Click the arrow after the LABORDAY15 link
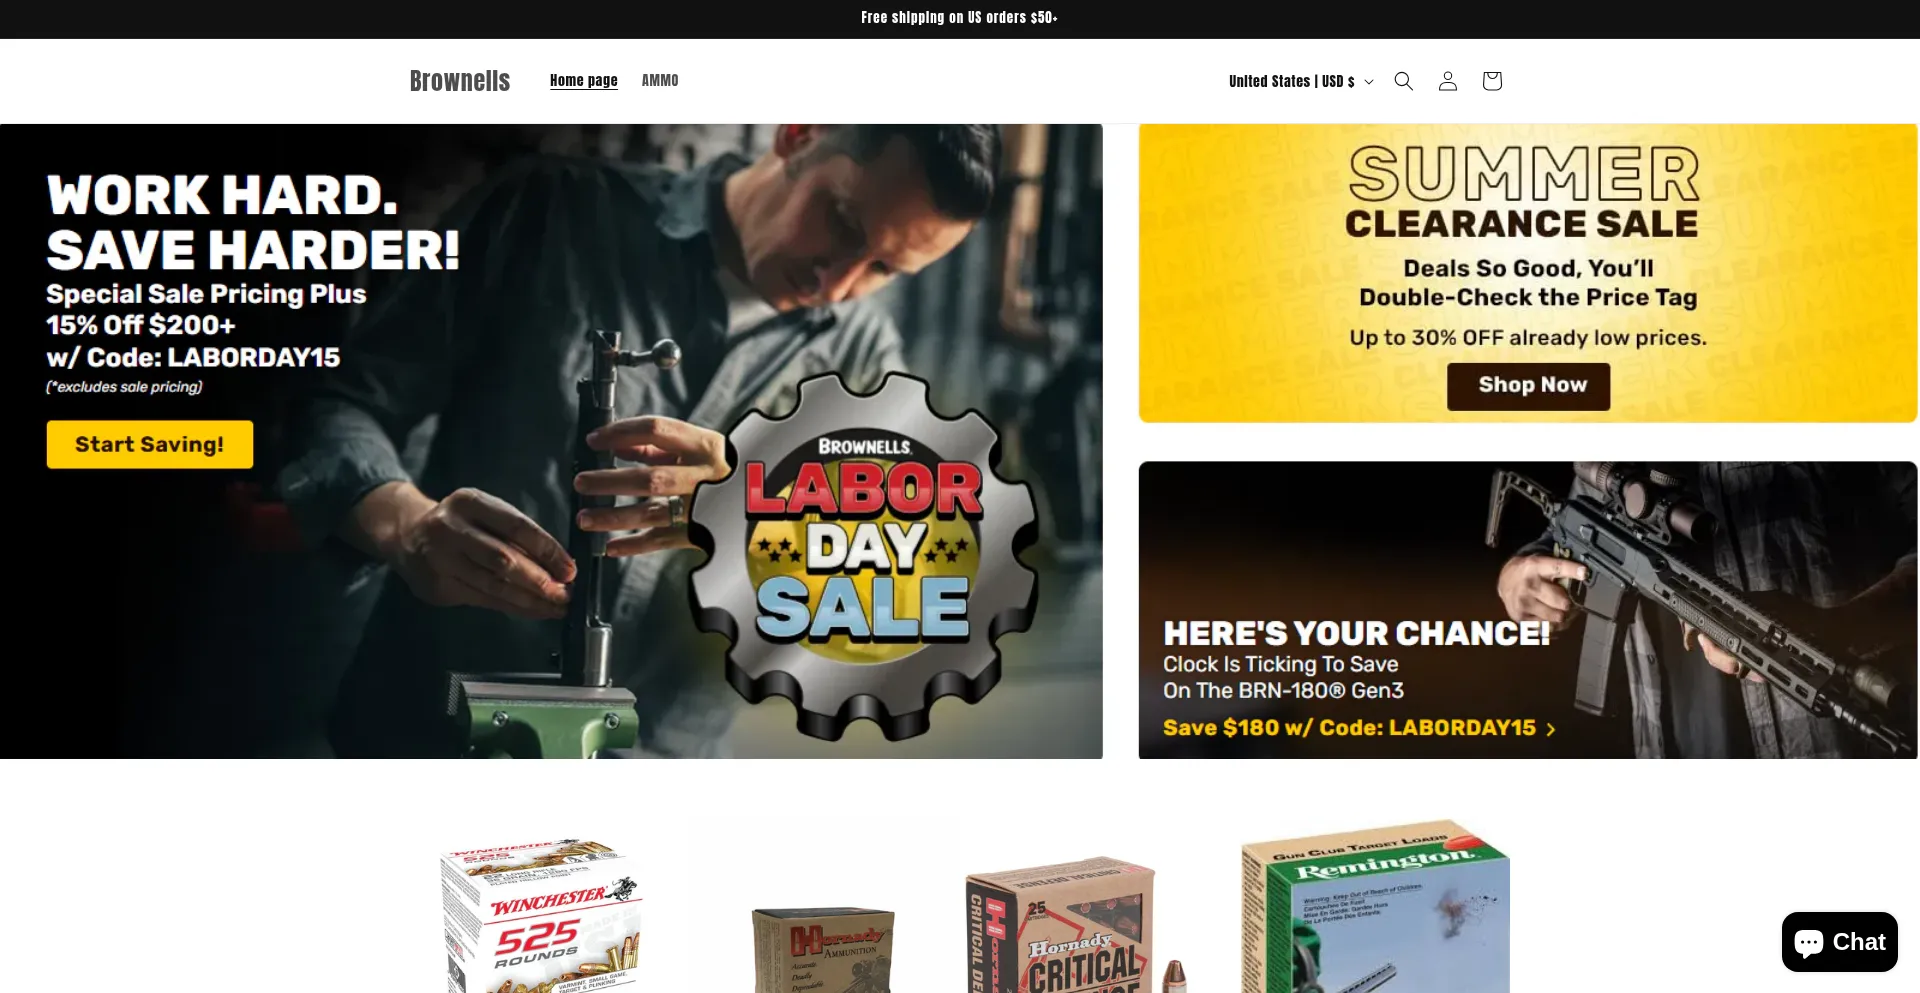This screenshot has height=993, width=1920. [1551, 730]
